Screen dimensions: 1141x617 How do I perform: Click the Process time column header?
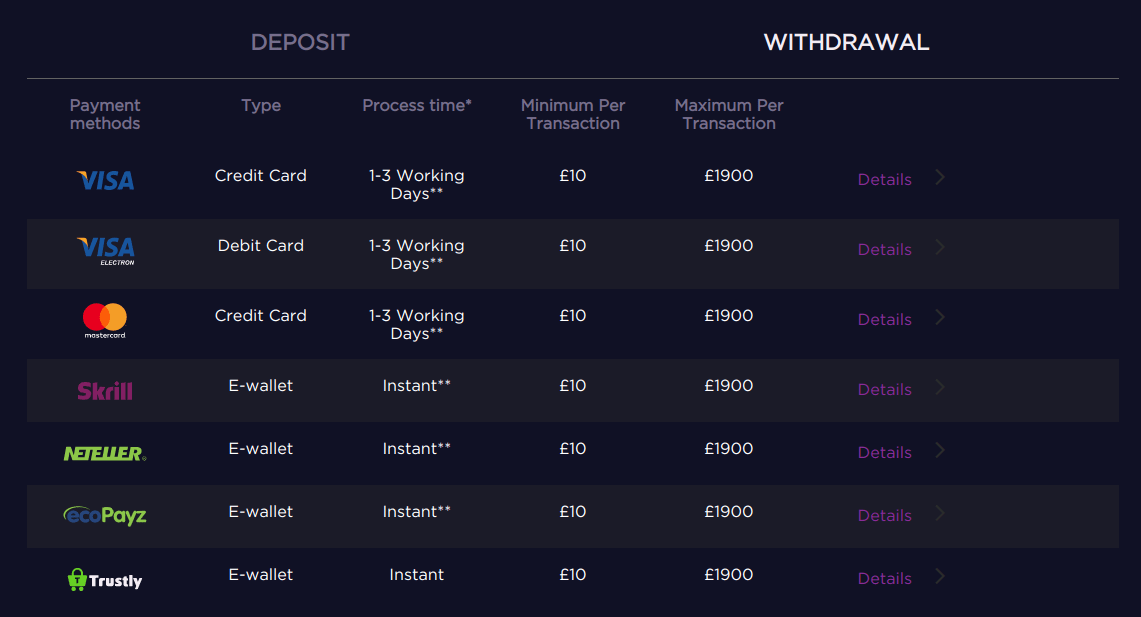tap(417, 106)
